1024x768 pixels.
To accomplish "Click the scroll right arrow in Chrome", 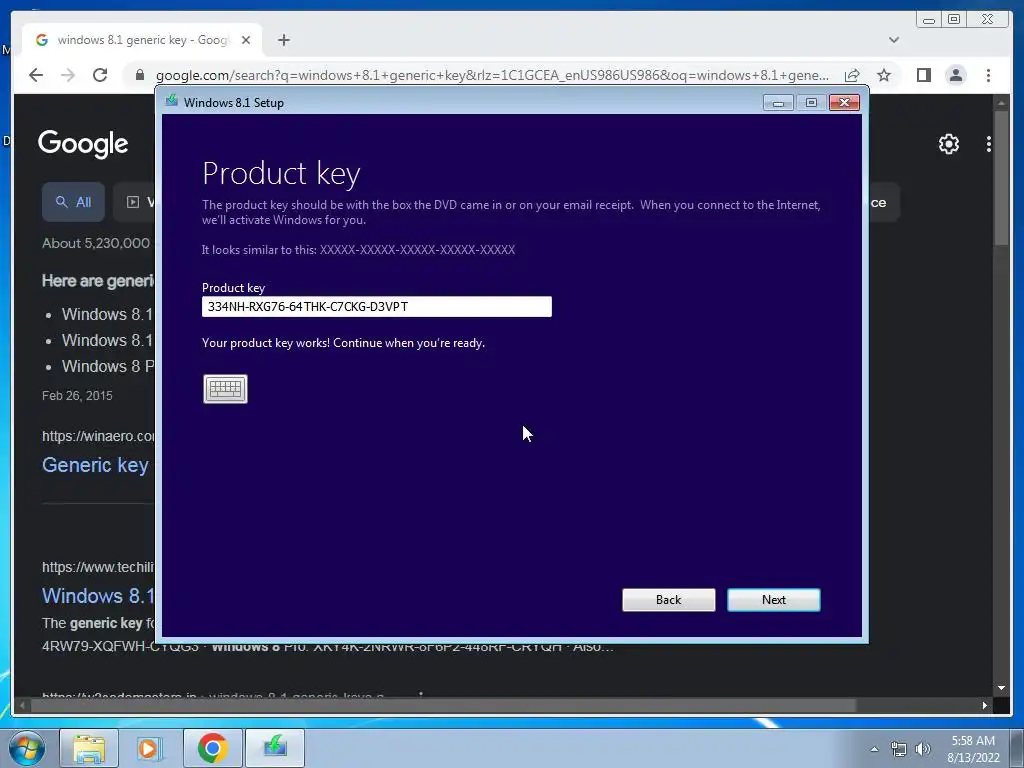I will pos(985,705).
